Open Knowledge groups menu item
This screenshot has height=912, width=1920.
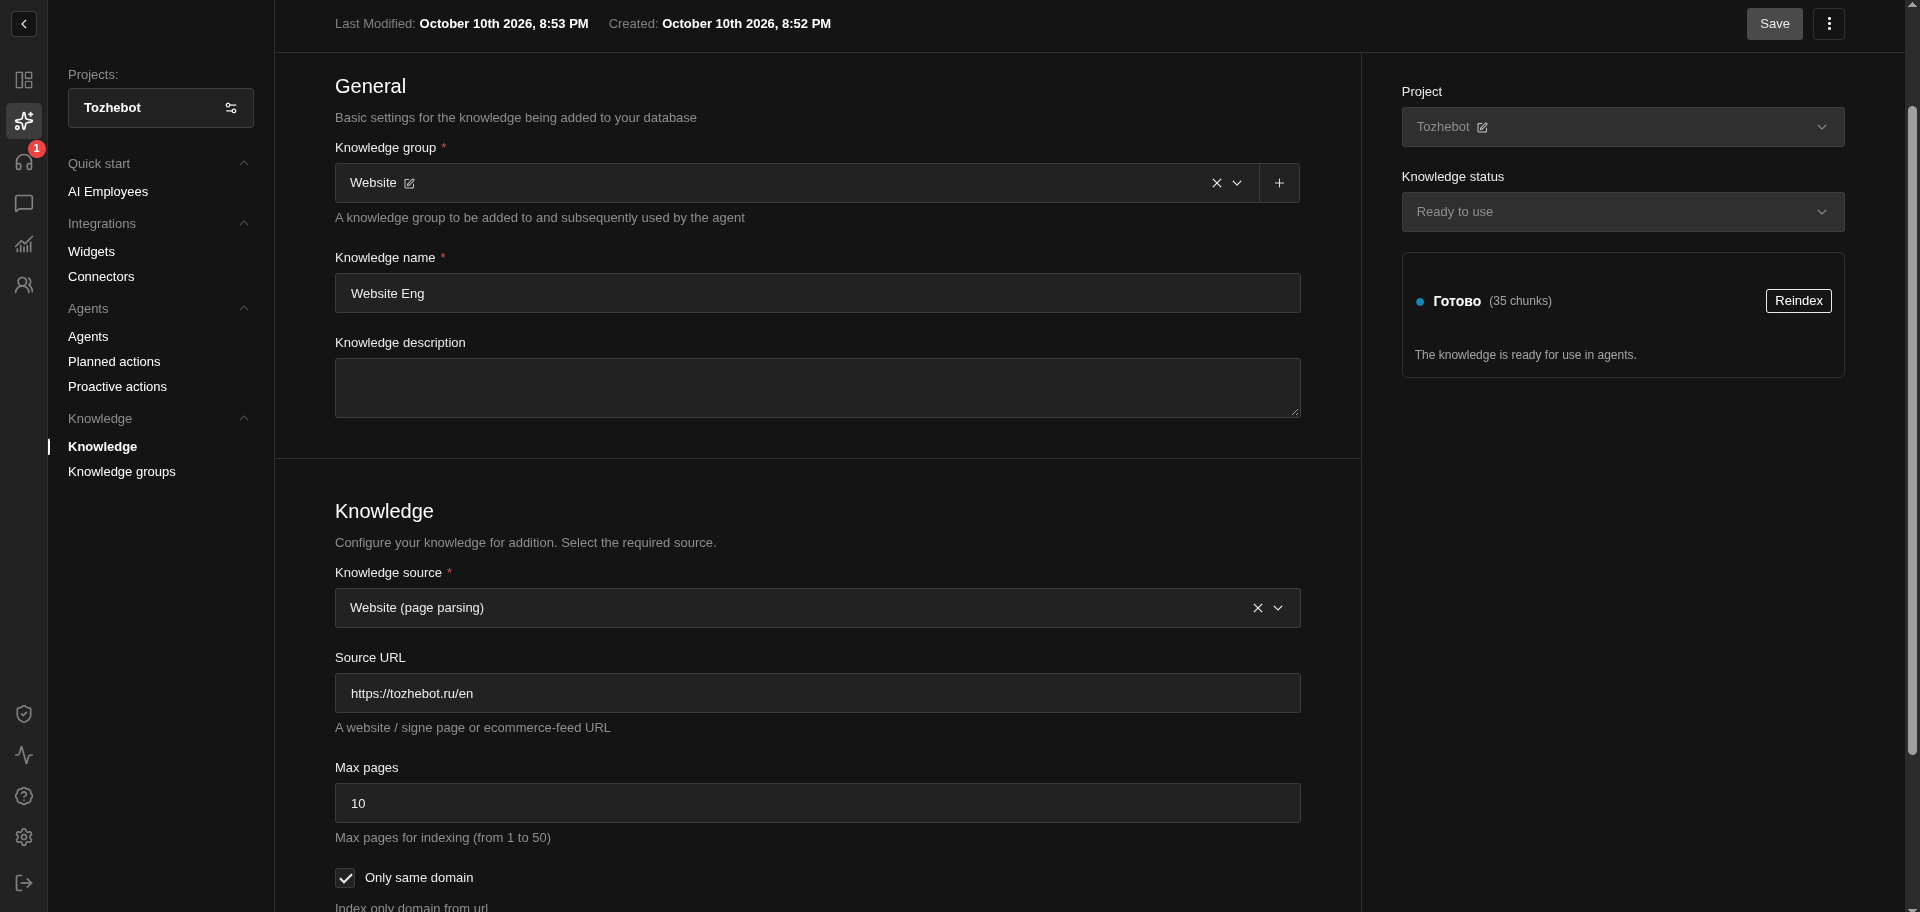(x=122, y=472)
